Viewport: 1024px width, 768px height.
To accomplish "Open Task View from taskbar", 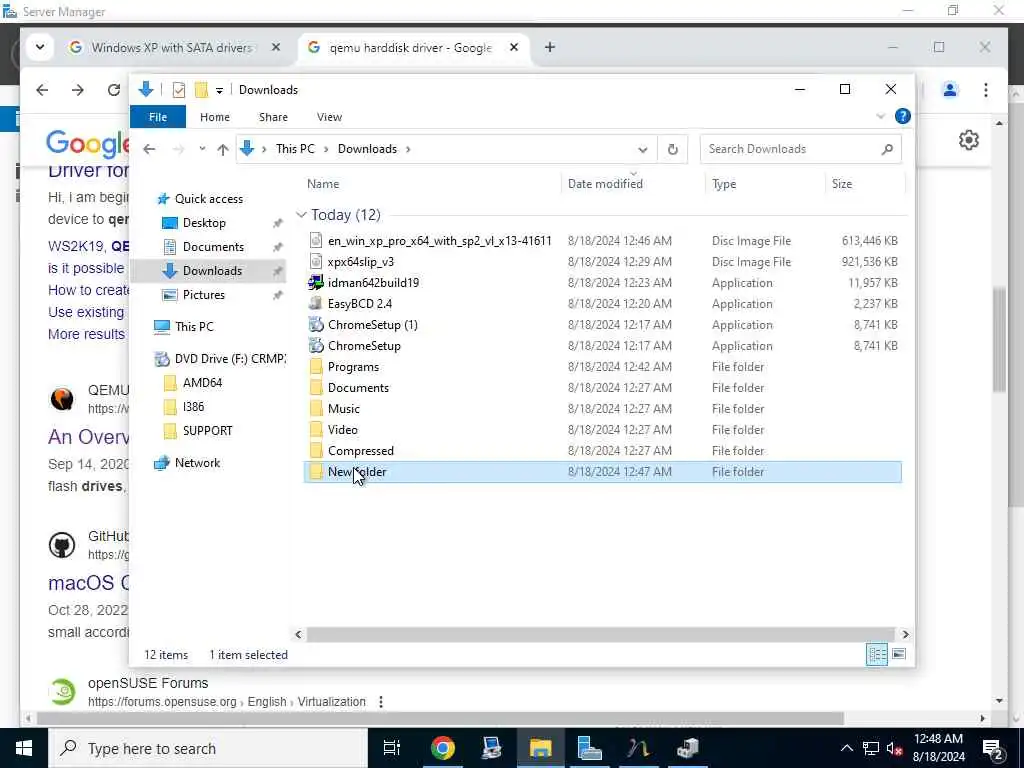I will point(391,748).
